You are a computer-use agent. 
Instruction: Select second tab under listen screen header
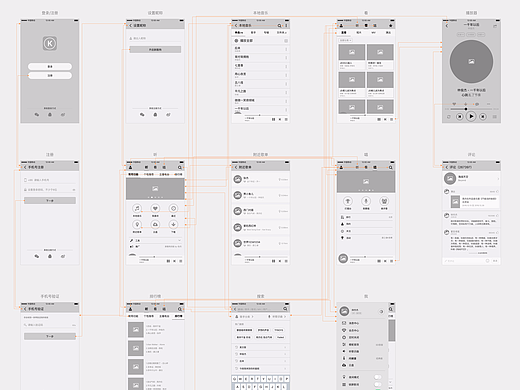149,174
